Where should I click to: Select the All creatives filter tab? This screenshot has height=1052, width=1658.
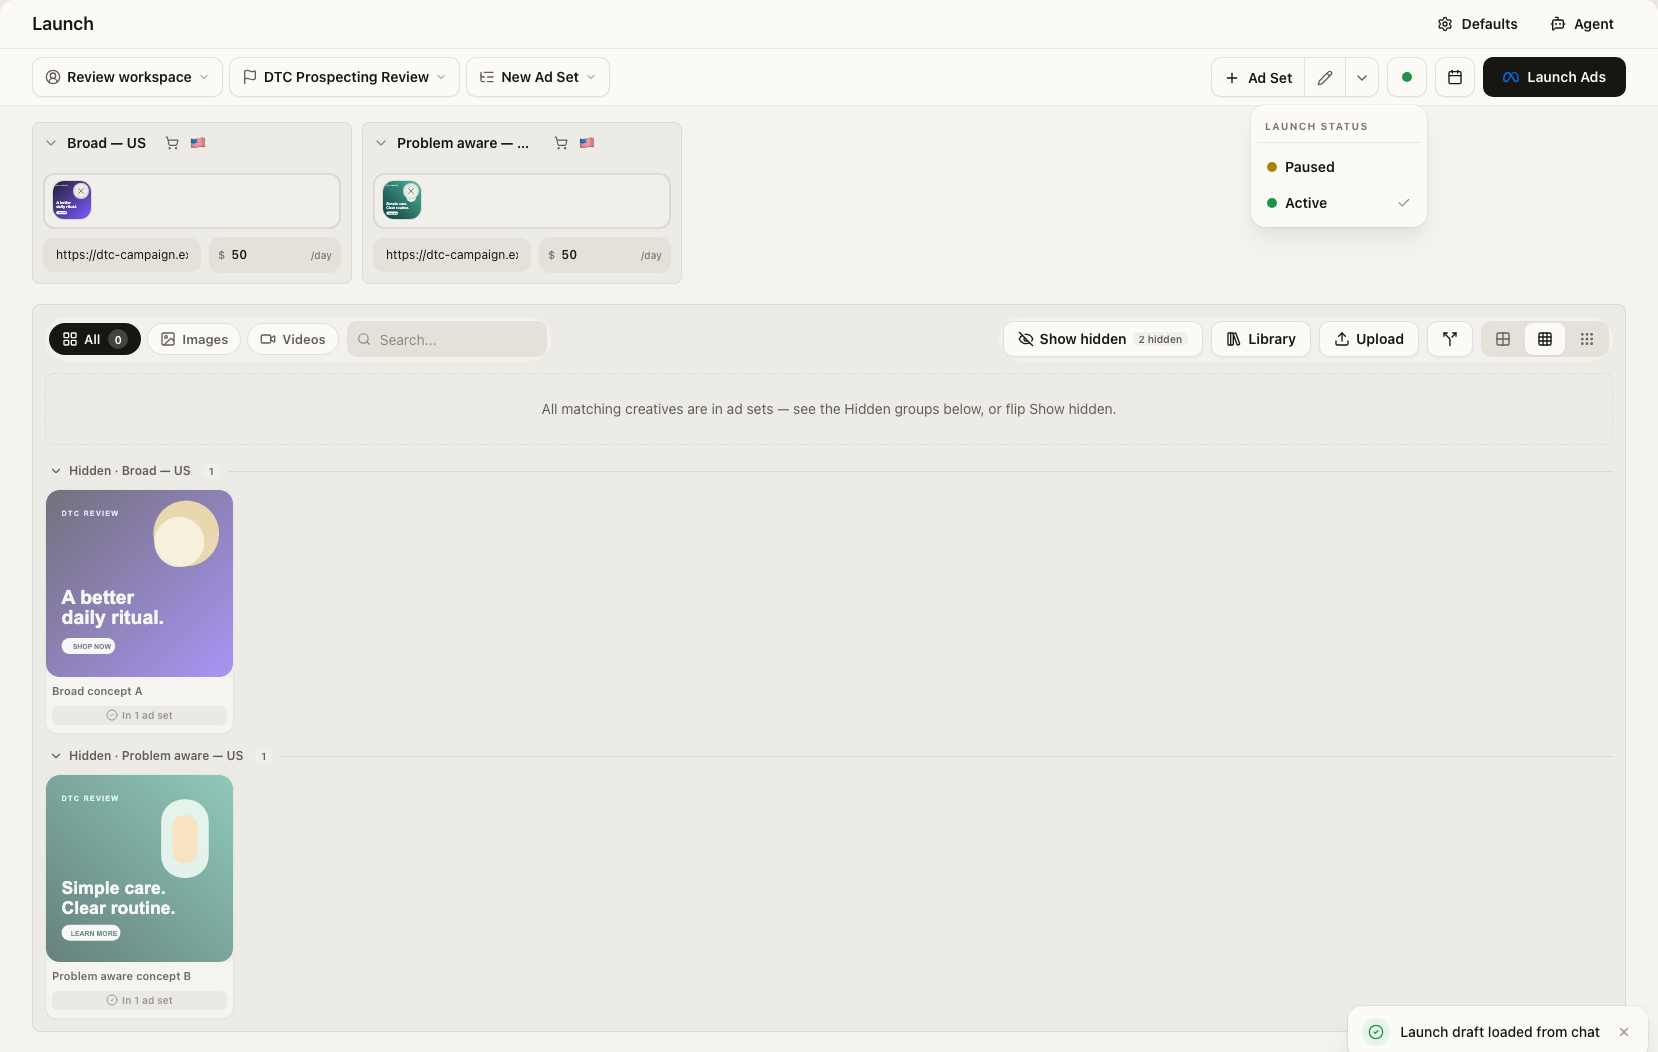coord(95,339)
